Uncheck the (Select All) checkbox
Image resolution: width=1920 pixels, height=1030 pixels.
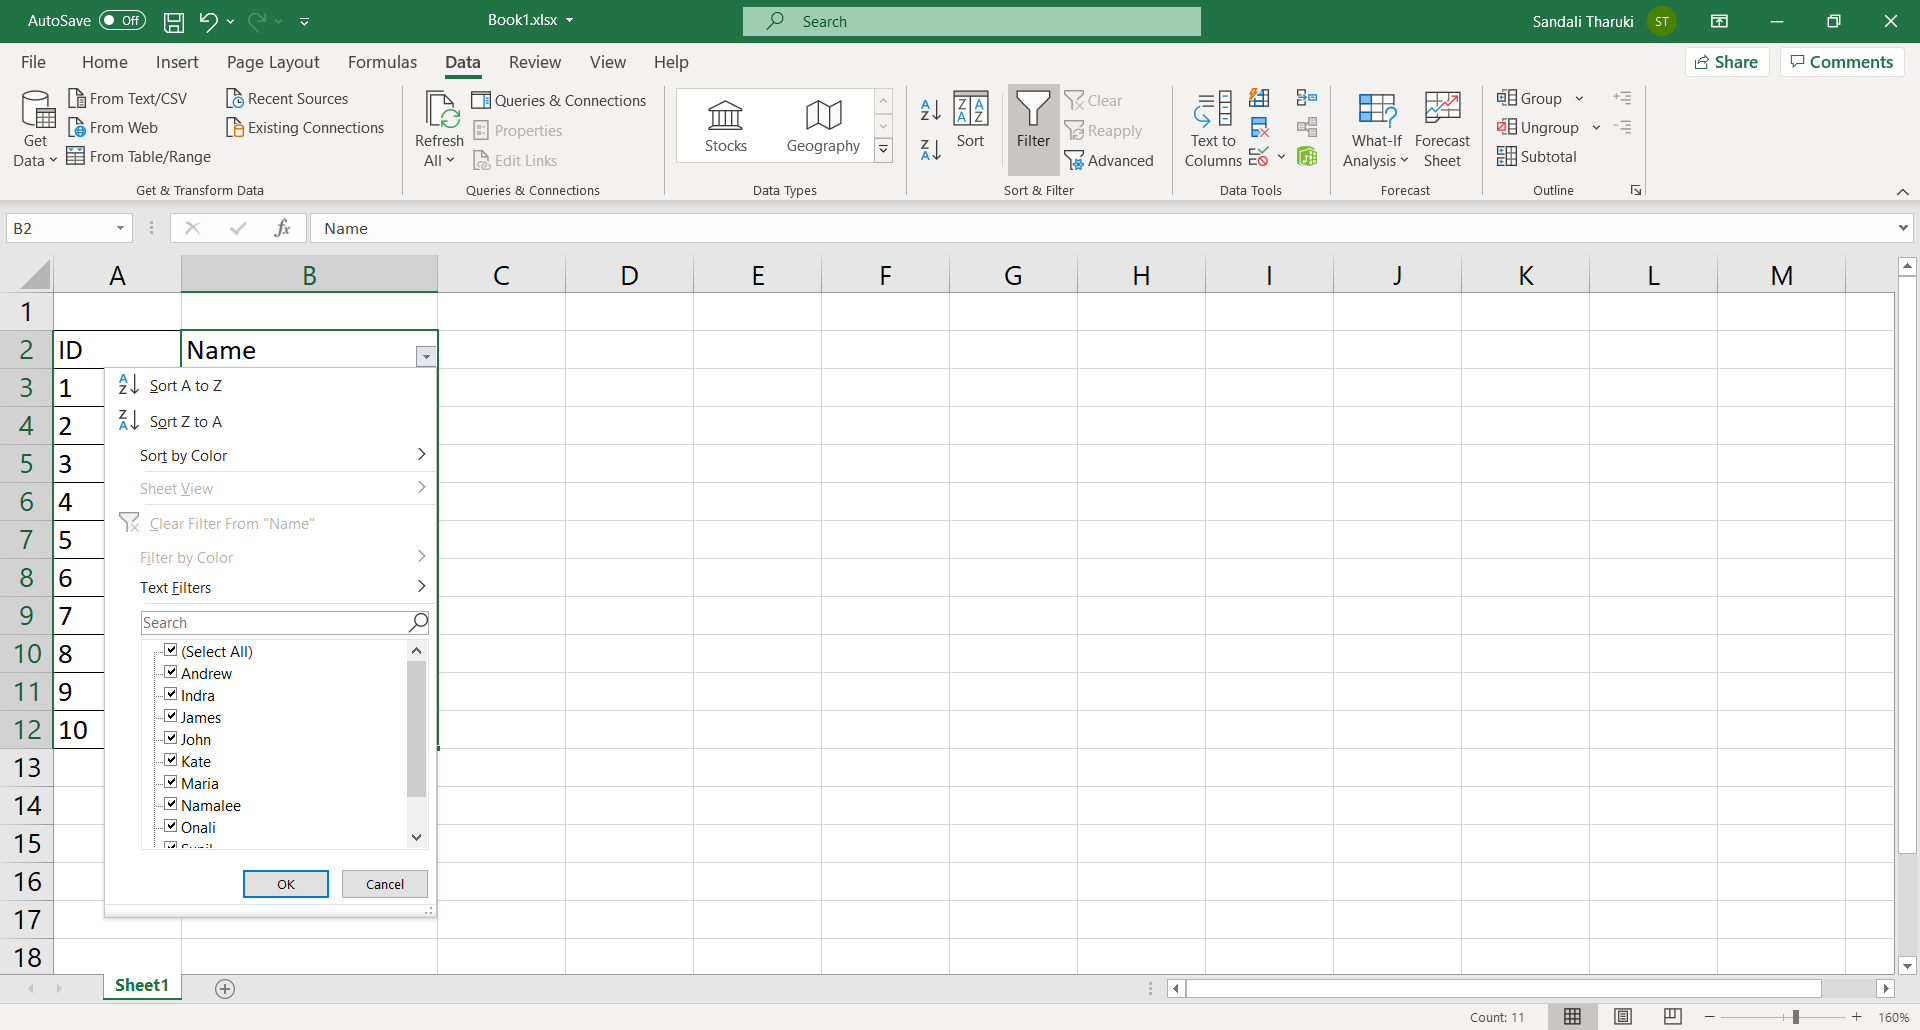click(x=171, y=651)
